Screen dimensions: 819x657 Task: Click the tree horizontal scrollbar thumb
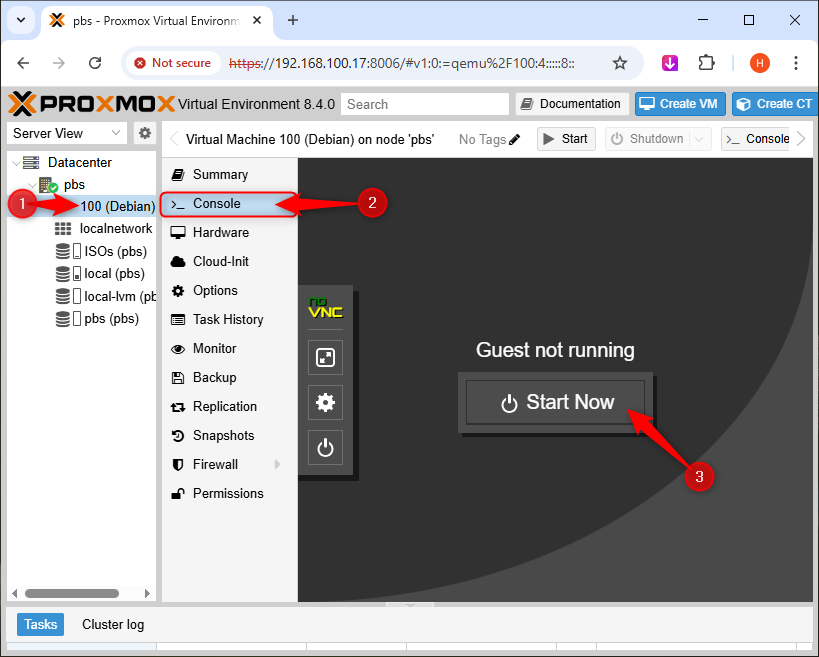coord(72,593)
